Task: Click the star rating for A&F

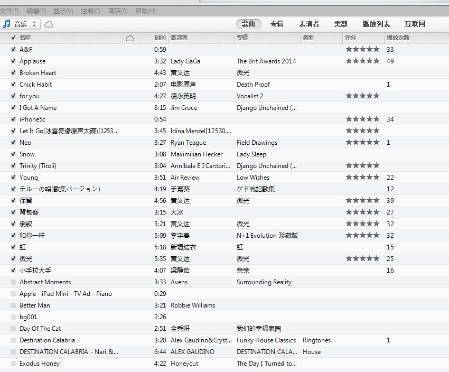Action: pyautogui.click(x=362, y=49)
